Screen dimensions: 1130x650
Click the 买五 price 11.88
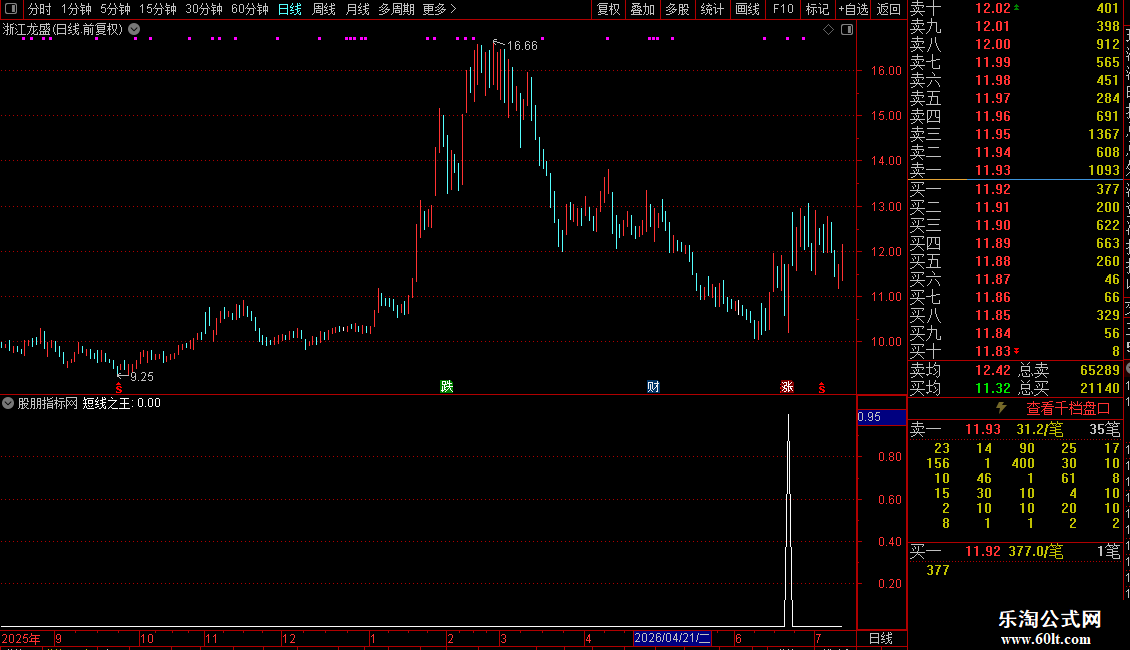tap(993, 261)
